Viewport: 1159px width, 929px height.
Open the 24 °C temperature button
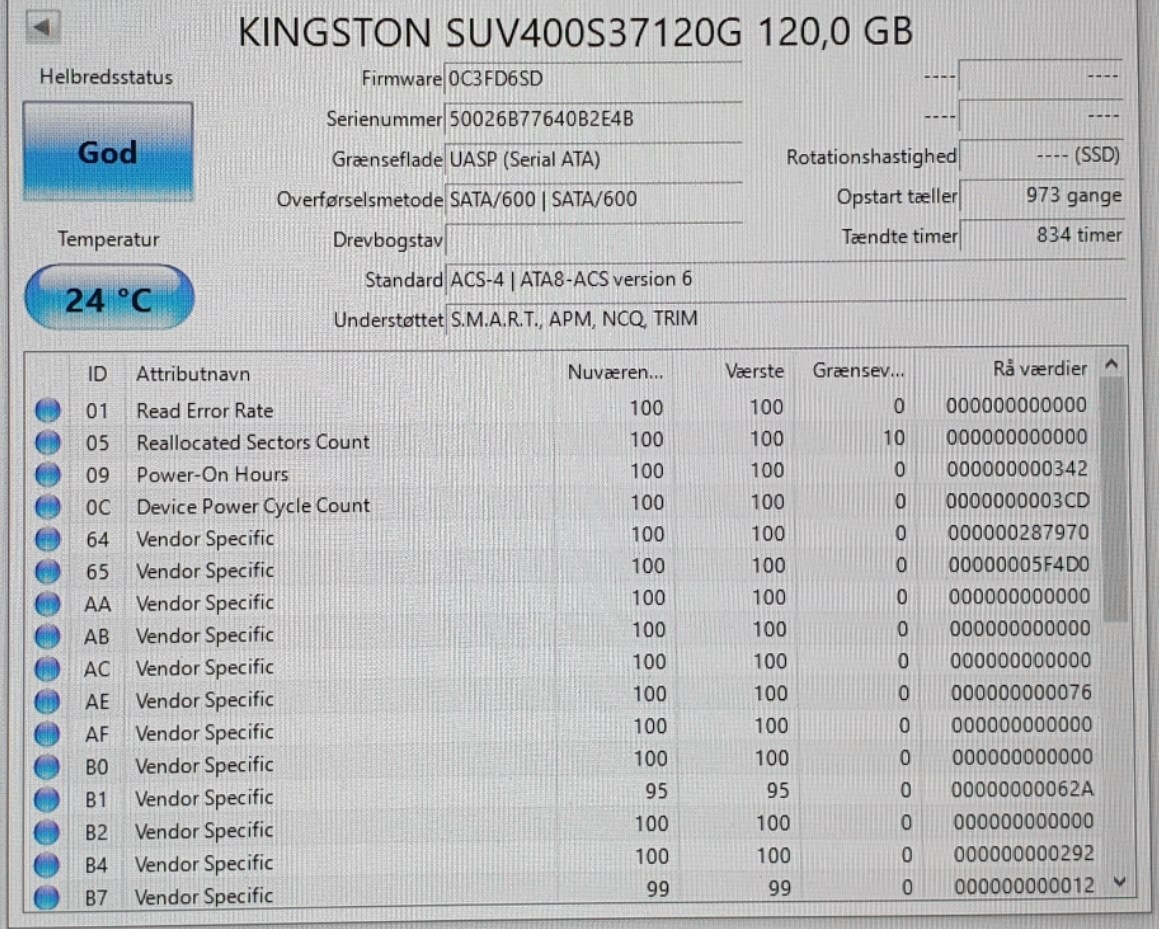pyautogui.click(x=109, y=297)
